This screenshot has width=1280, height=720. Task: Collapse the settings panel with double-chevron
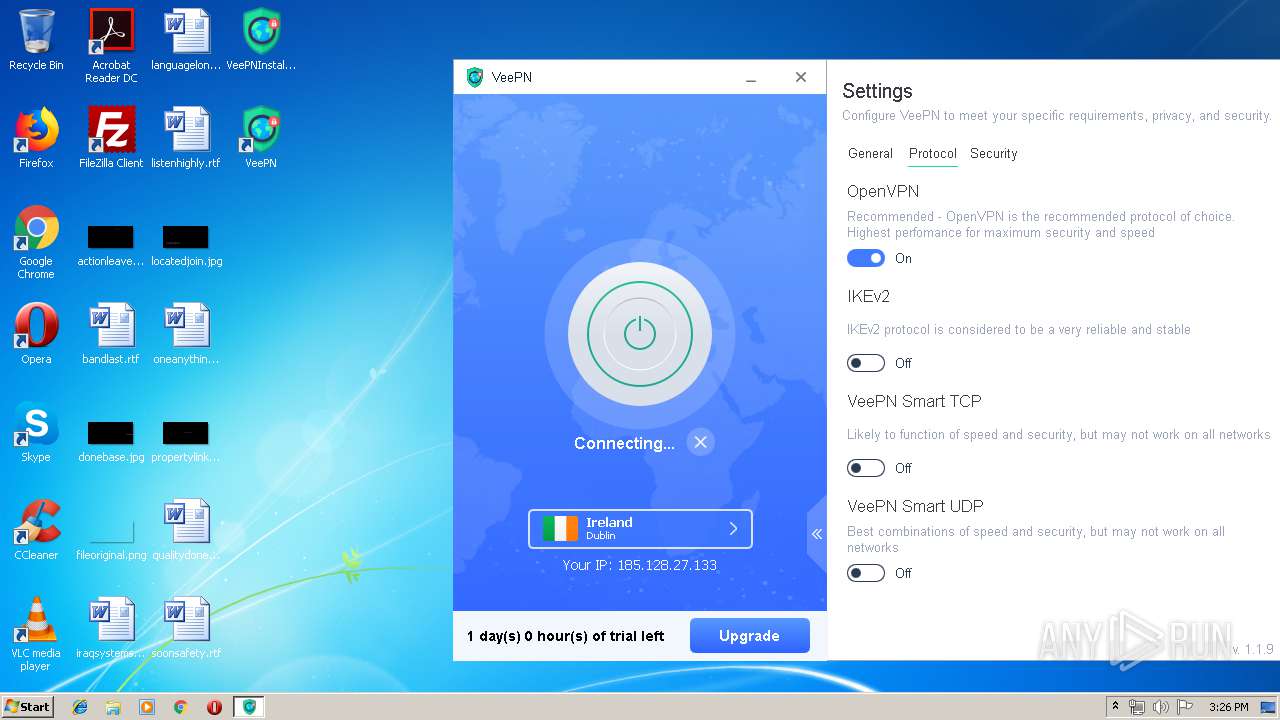tap(817, 534)
